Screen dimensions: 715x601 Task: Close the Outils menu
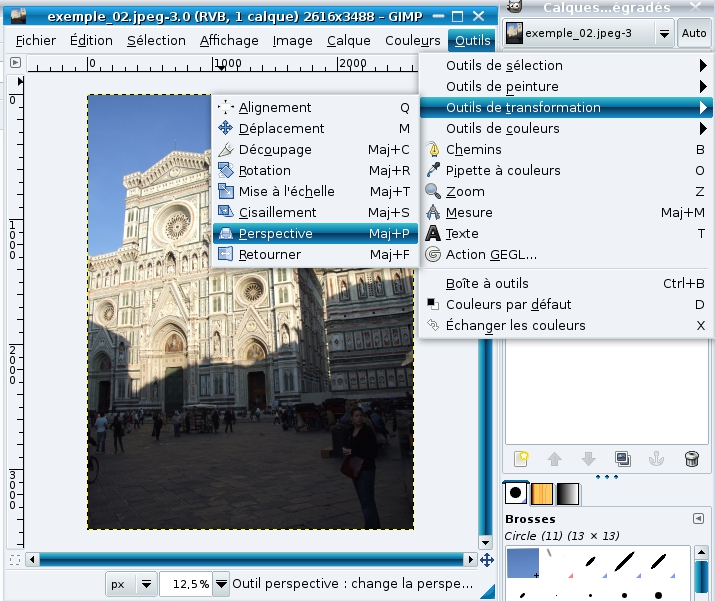(x=472, y=41)
